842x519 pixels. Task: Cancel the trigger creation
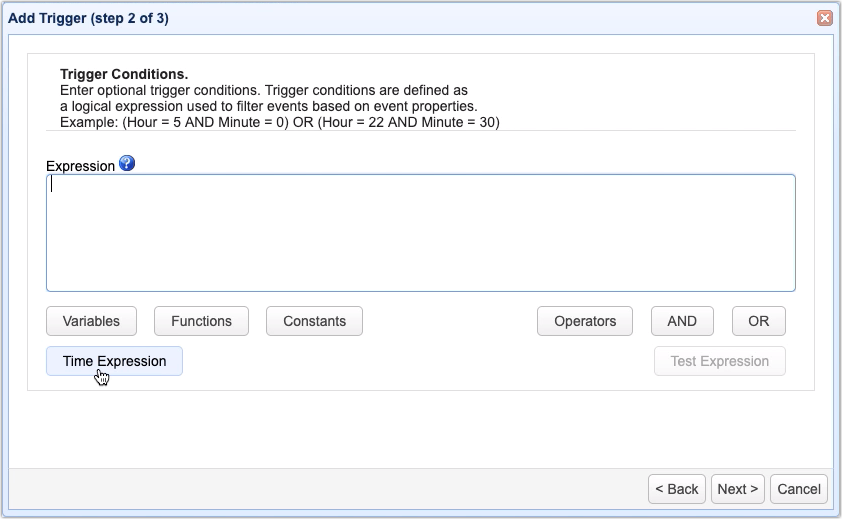(x=799, y=489)
